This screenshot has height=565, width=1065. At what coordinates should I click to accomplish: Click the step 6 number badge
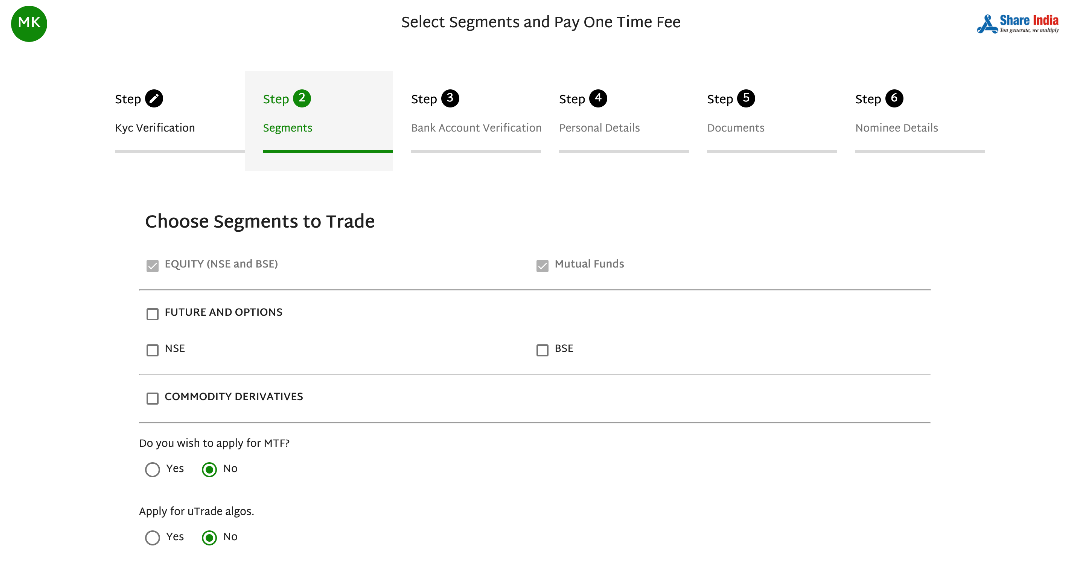[895, 98]
